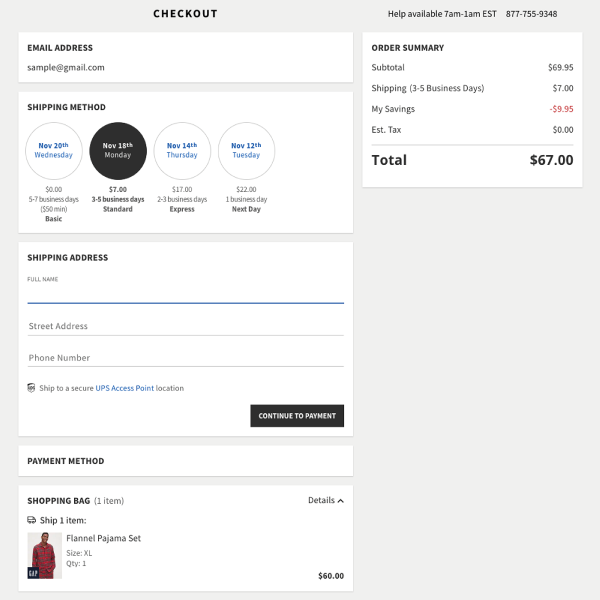Image resolution: width=600 pixels, height=600 pixels.
Task: Click the Full Name input field
Action: (185, 293)
